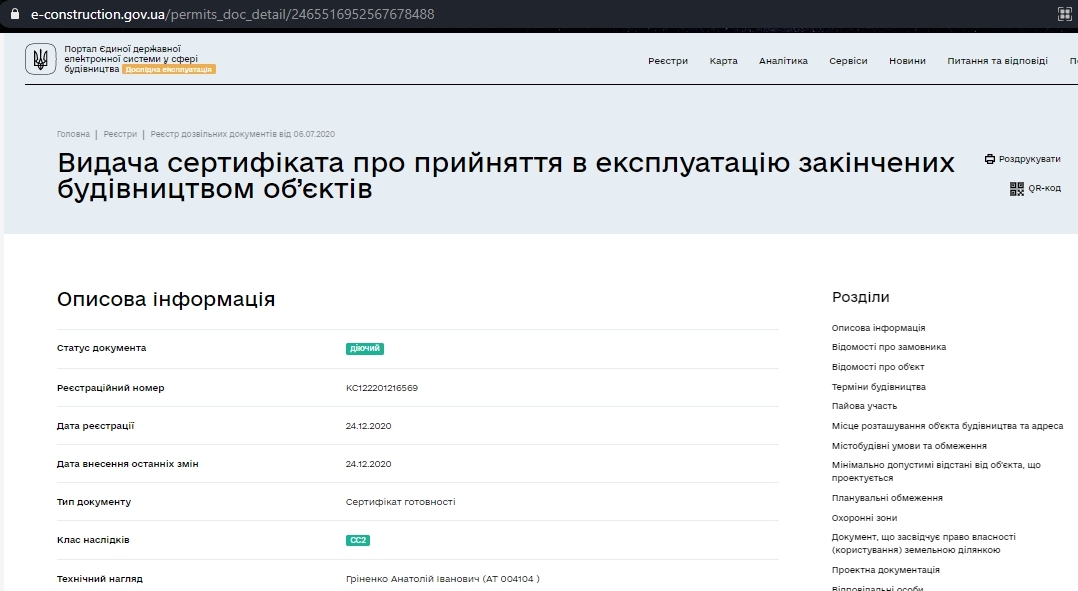Click the Ukrainian trident portal logo
Image resolution: width=1078 pixels, height=591 pixels.
click(41, 59)
